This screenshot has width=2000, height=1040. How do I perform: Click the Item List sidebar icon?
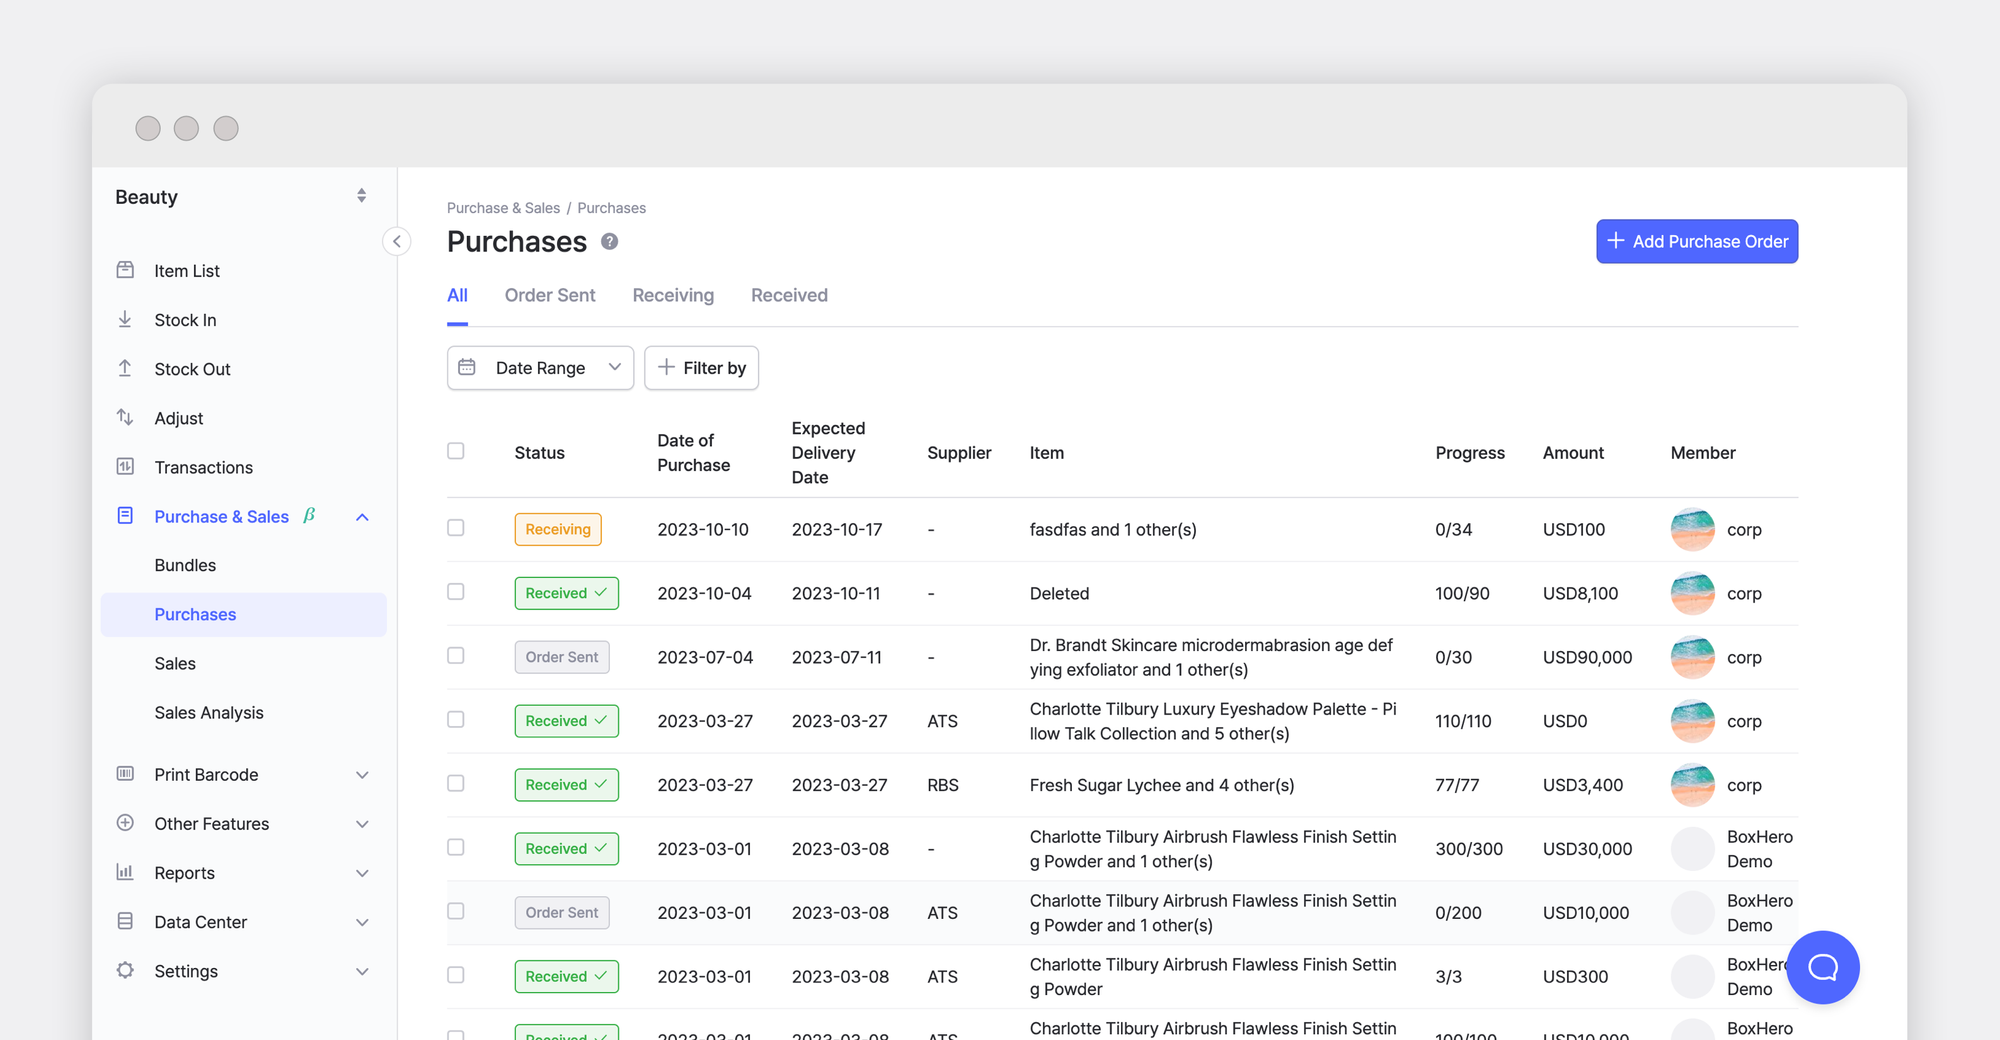click(125, 270)
